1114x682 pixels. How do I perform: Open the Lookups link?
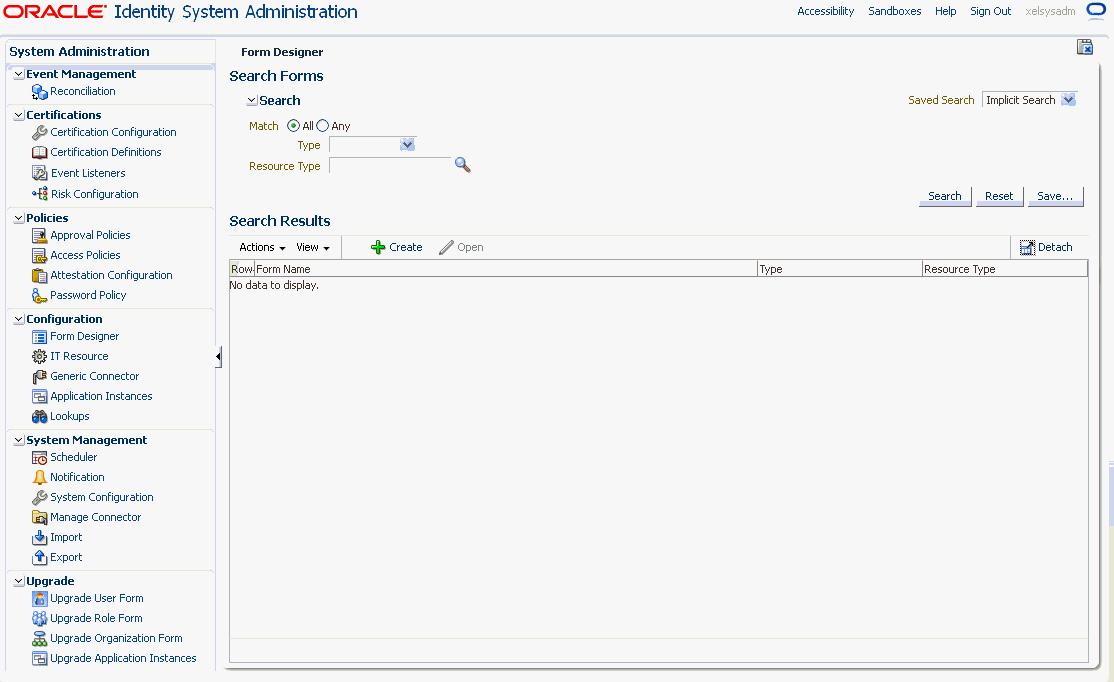pos(70,416)
